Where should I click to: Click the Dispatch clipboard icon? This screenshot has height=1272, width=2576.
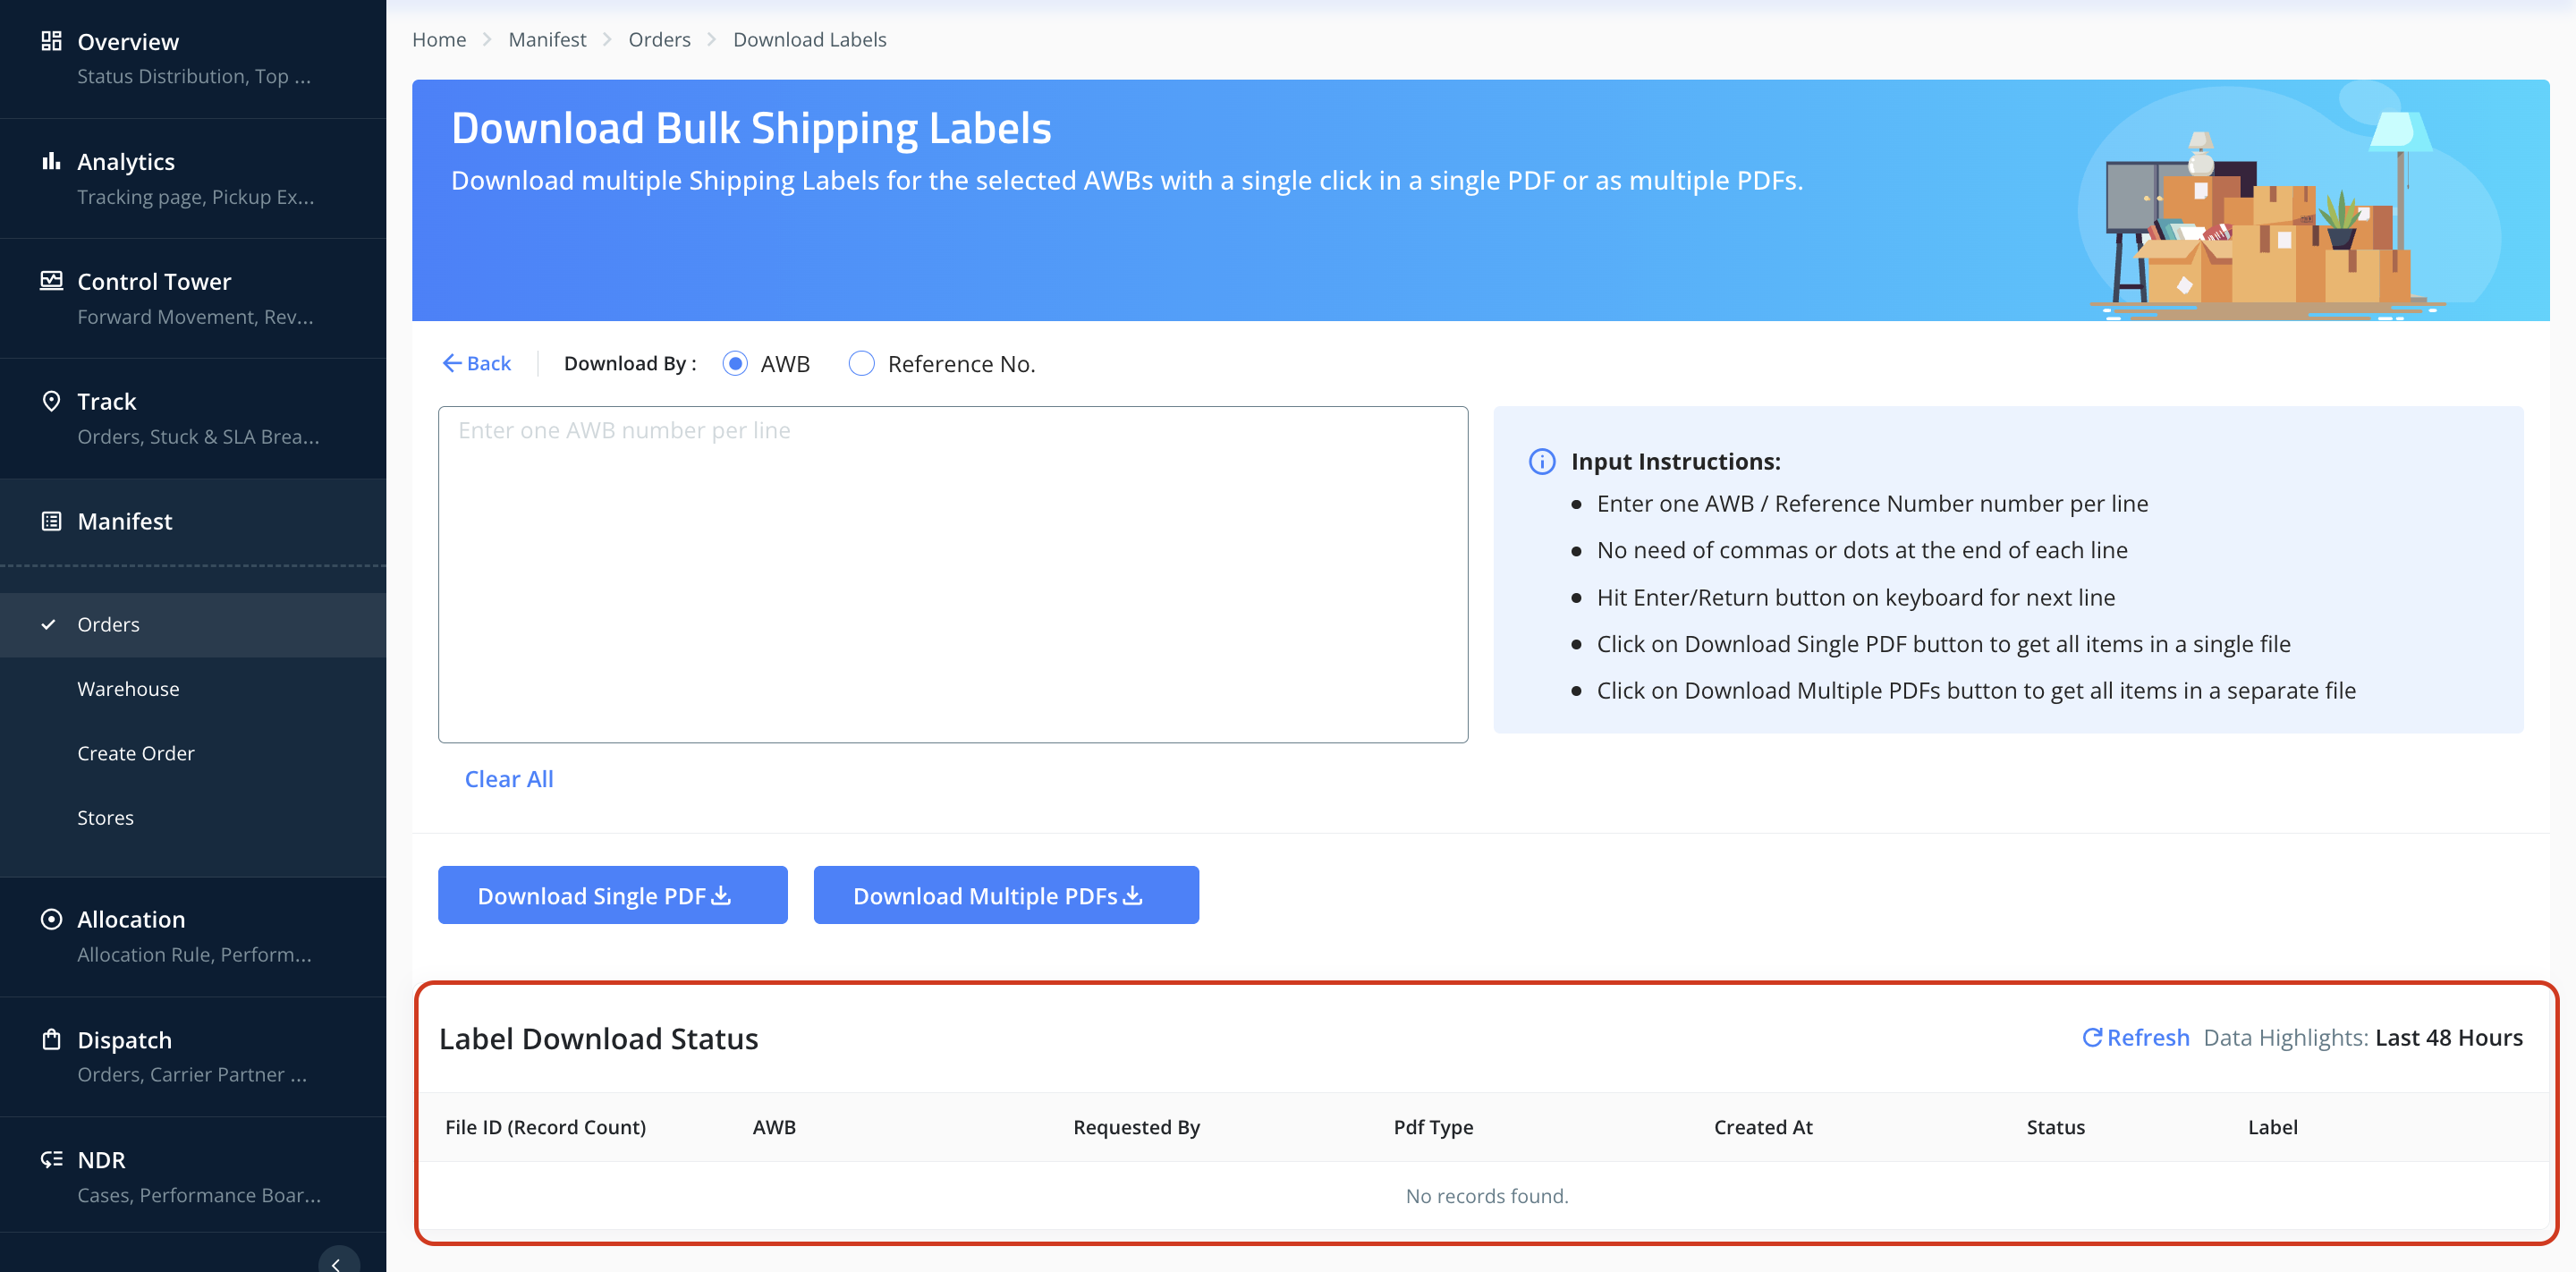[x=51, y=1039]
